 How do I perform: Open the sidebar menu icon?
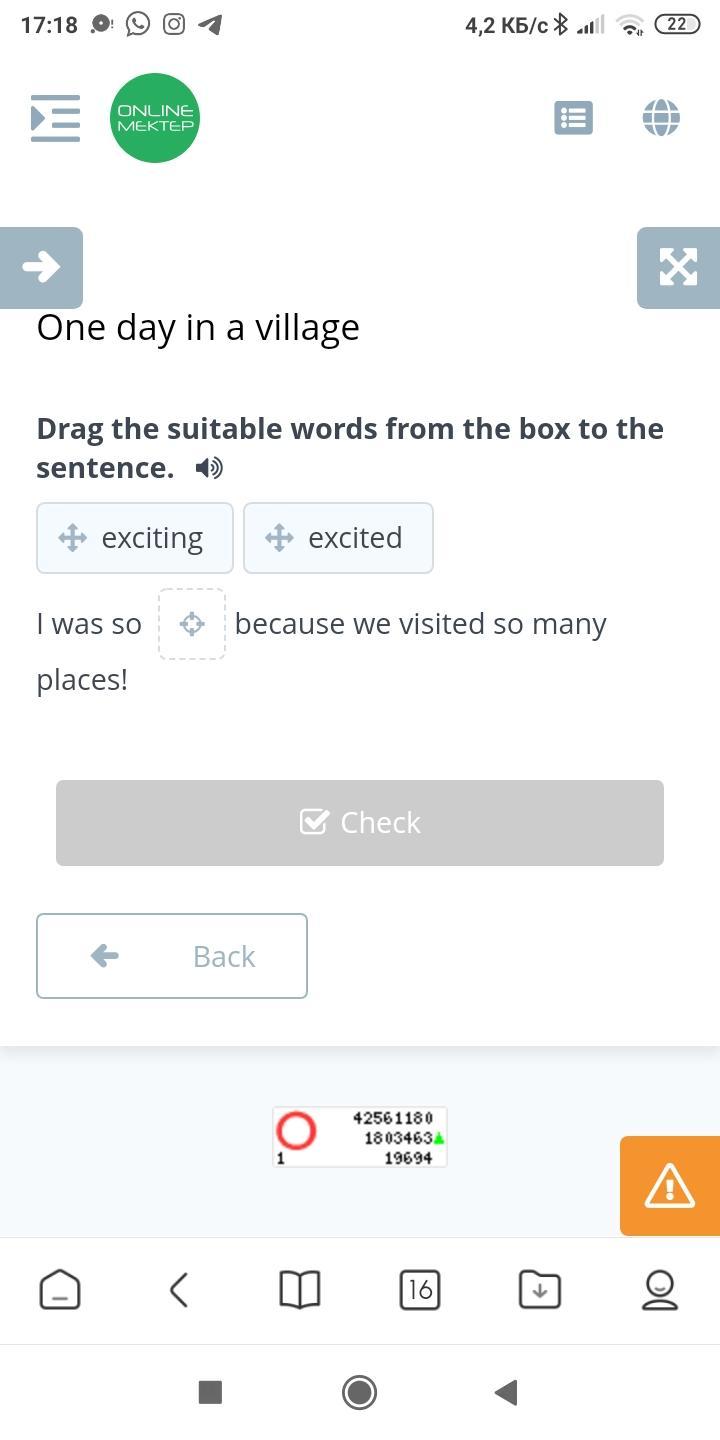55,118
